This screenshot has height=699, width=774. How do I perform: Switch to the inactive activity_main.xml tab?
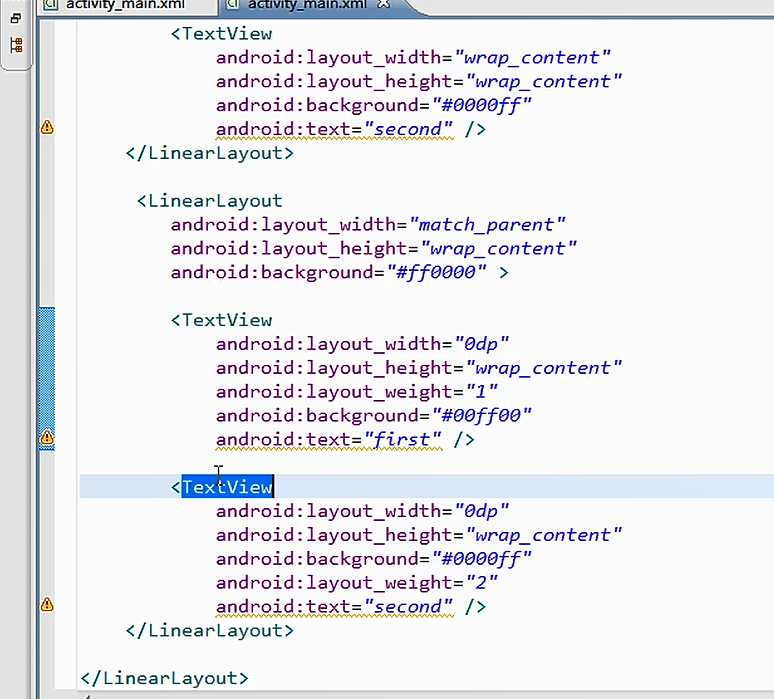pyautogui.click(x=125, y=5)
